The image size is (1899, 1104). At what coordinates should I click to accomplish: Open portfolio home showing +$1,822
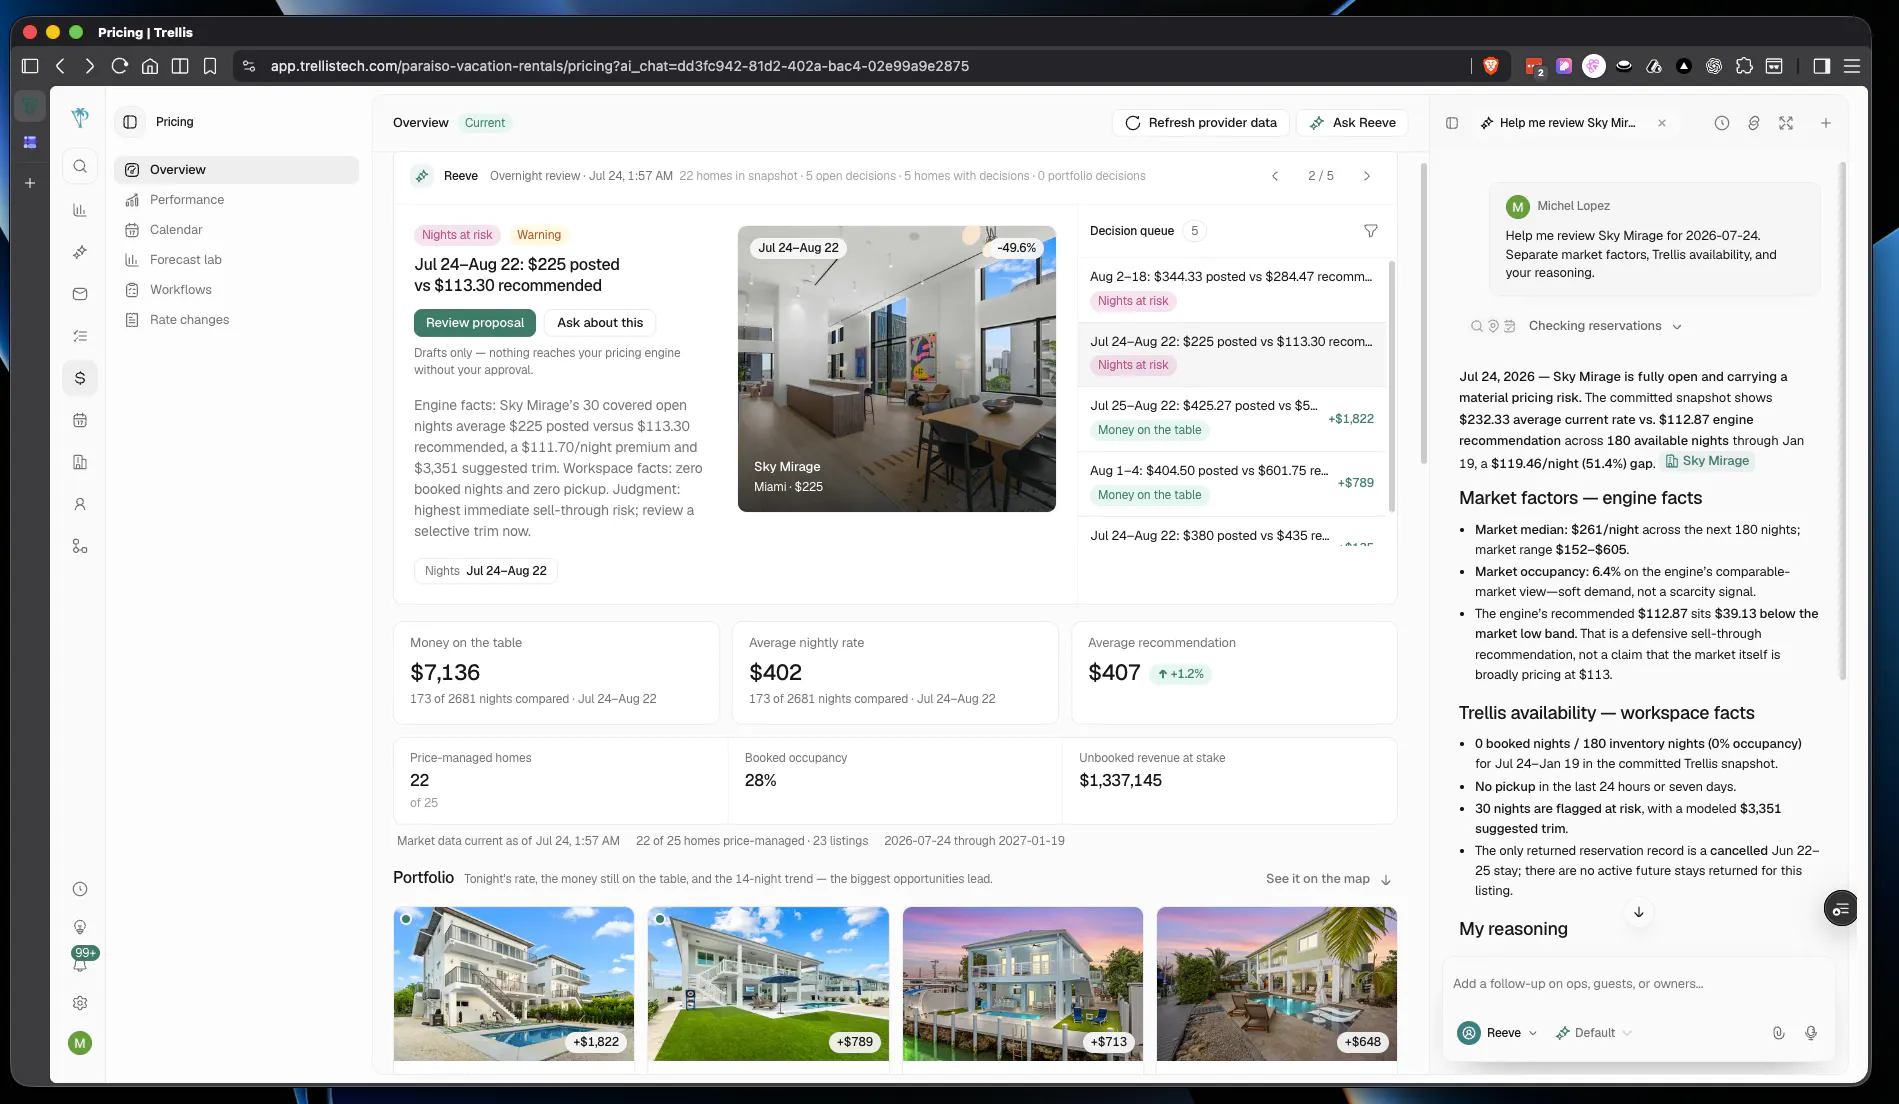(514, 984)
